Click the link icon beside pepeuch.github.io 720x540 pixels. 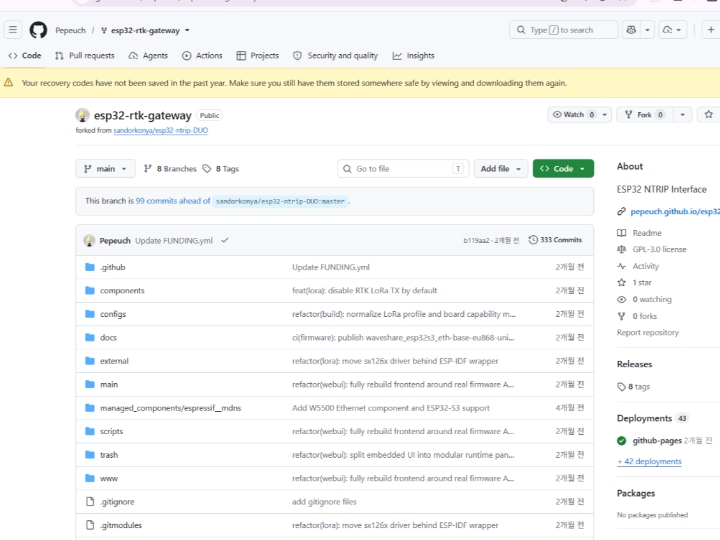point(621,211)
